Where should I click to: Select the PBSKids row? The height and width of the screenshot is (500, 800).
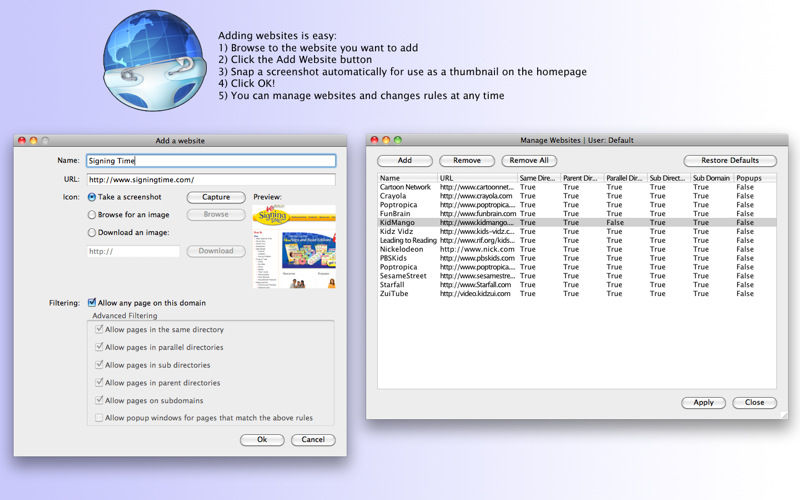[x=577, y=258]
